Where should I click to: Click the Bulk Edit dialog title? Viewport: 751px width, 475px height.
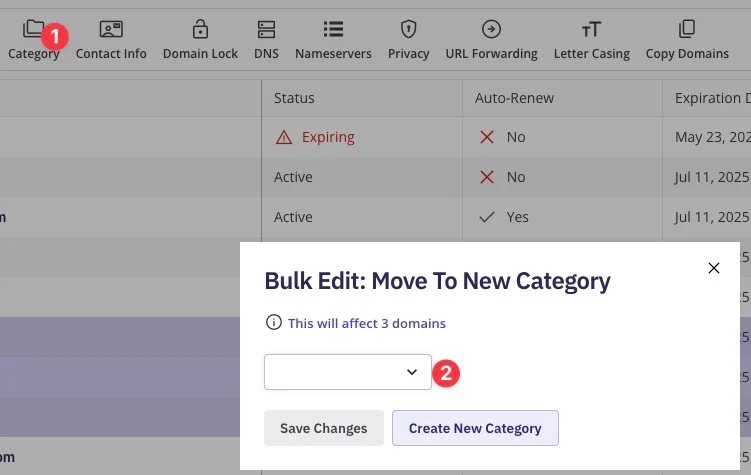pos(437,281)
